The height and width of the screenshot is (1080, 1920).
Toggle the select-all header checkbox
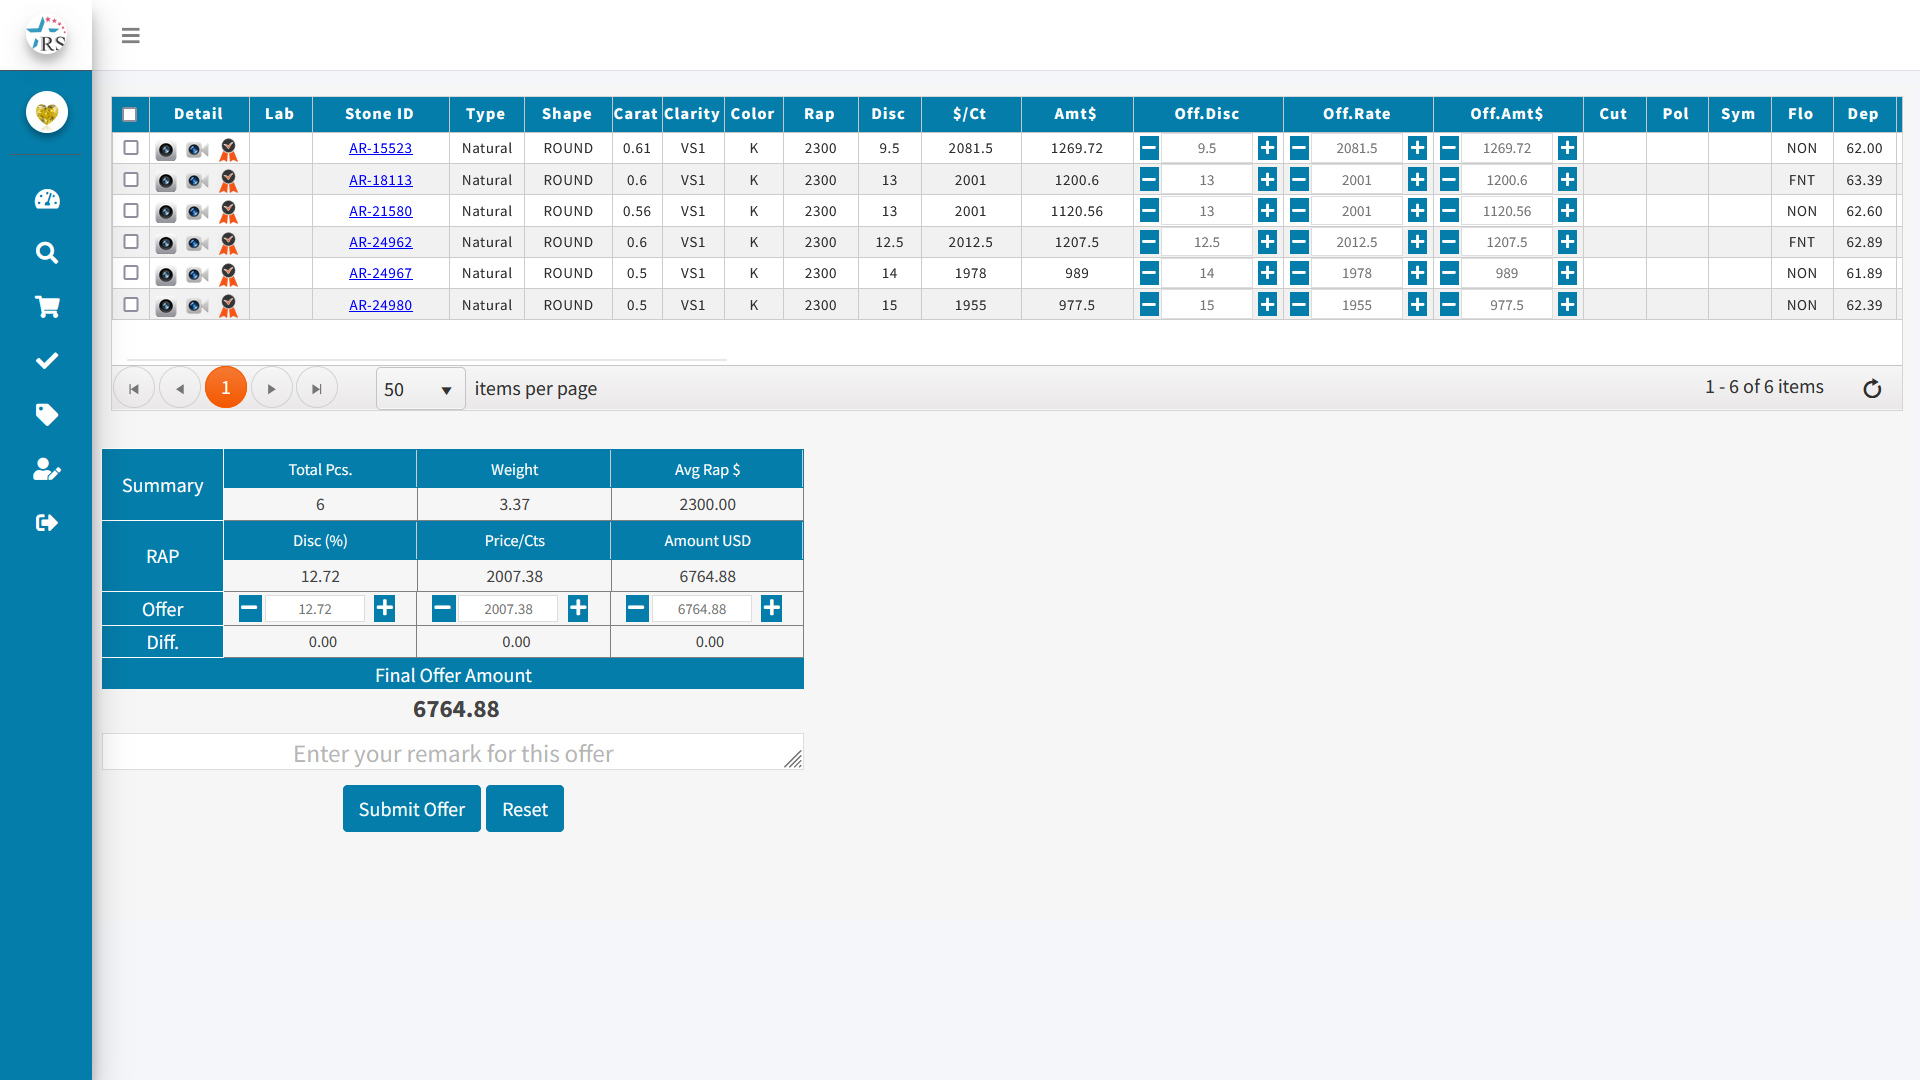pyautogui.click(x=130, y=114)
